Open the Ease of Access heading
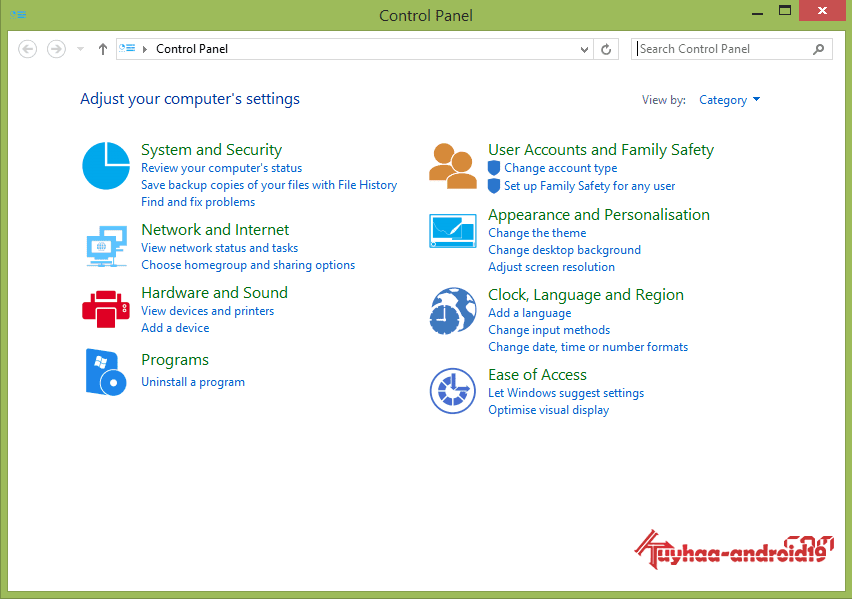Screen dimensions: 852x599 point(537,375)
